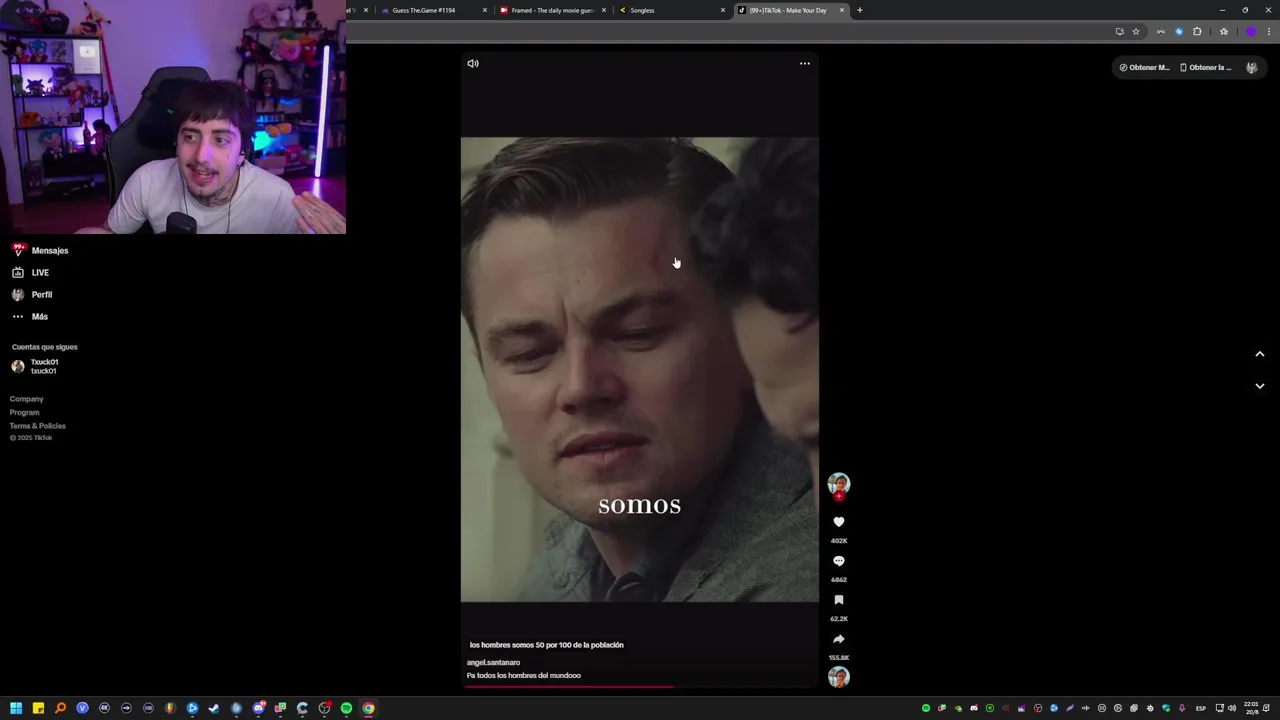Open the orange search app on taskbar

click(60, 708)
